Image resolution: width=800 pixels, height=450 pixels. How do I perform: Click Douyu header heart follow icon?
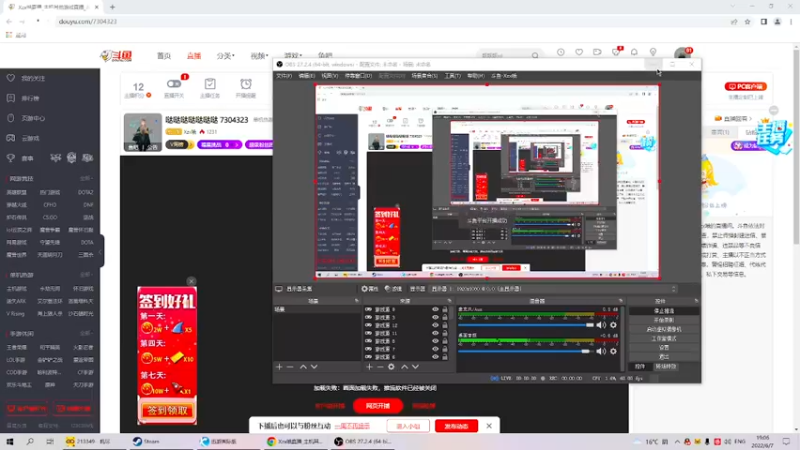(x=579, y=52)
